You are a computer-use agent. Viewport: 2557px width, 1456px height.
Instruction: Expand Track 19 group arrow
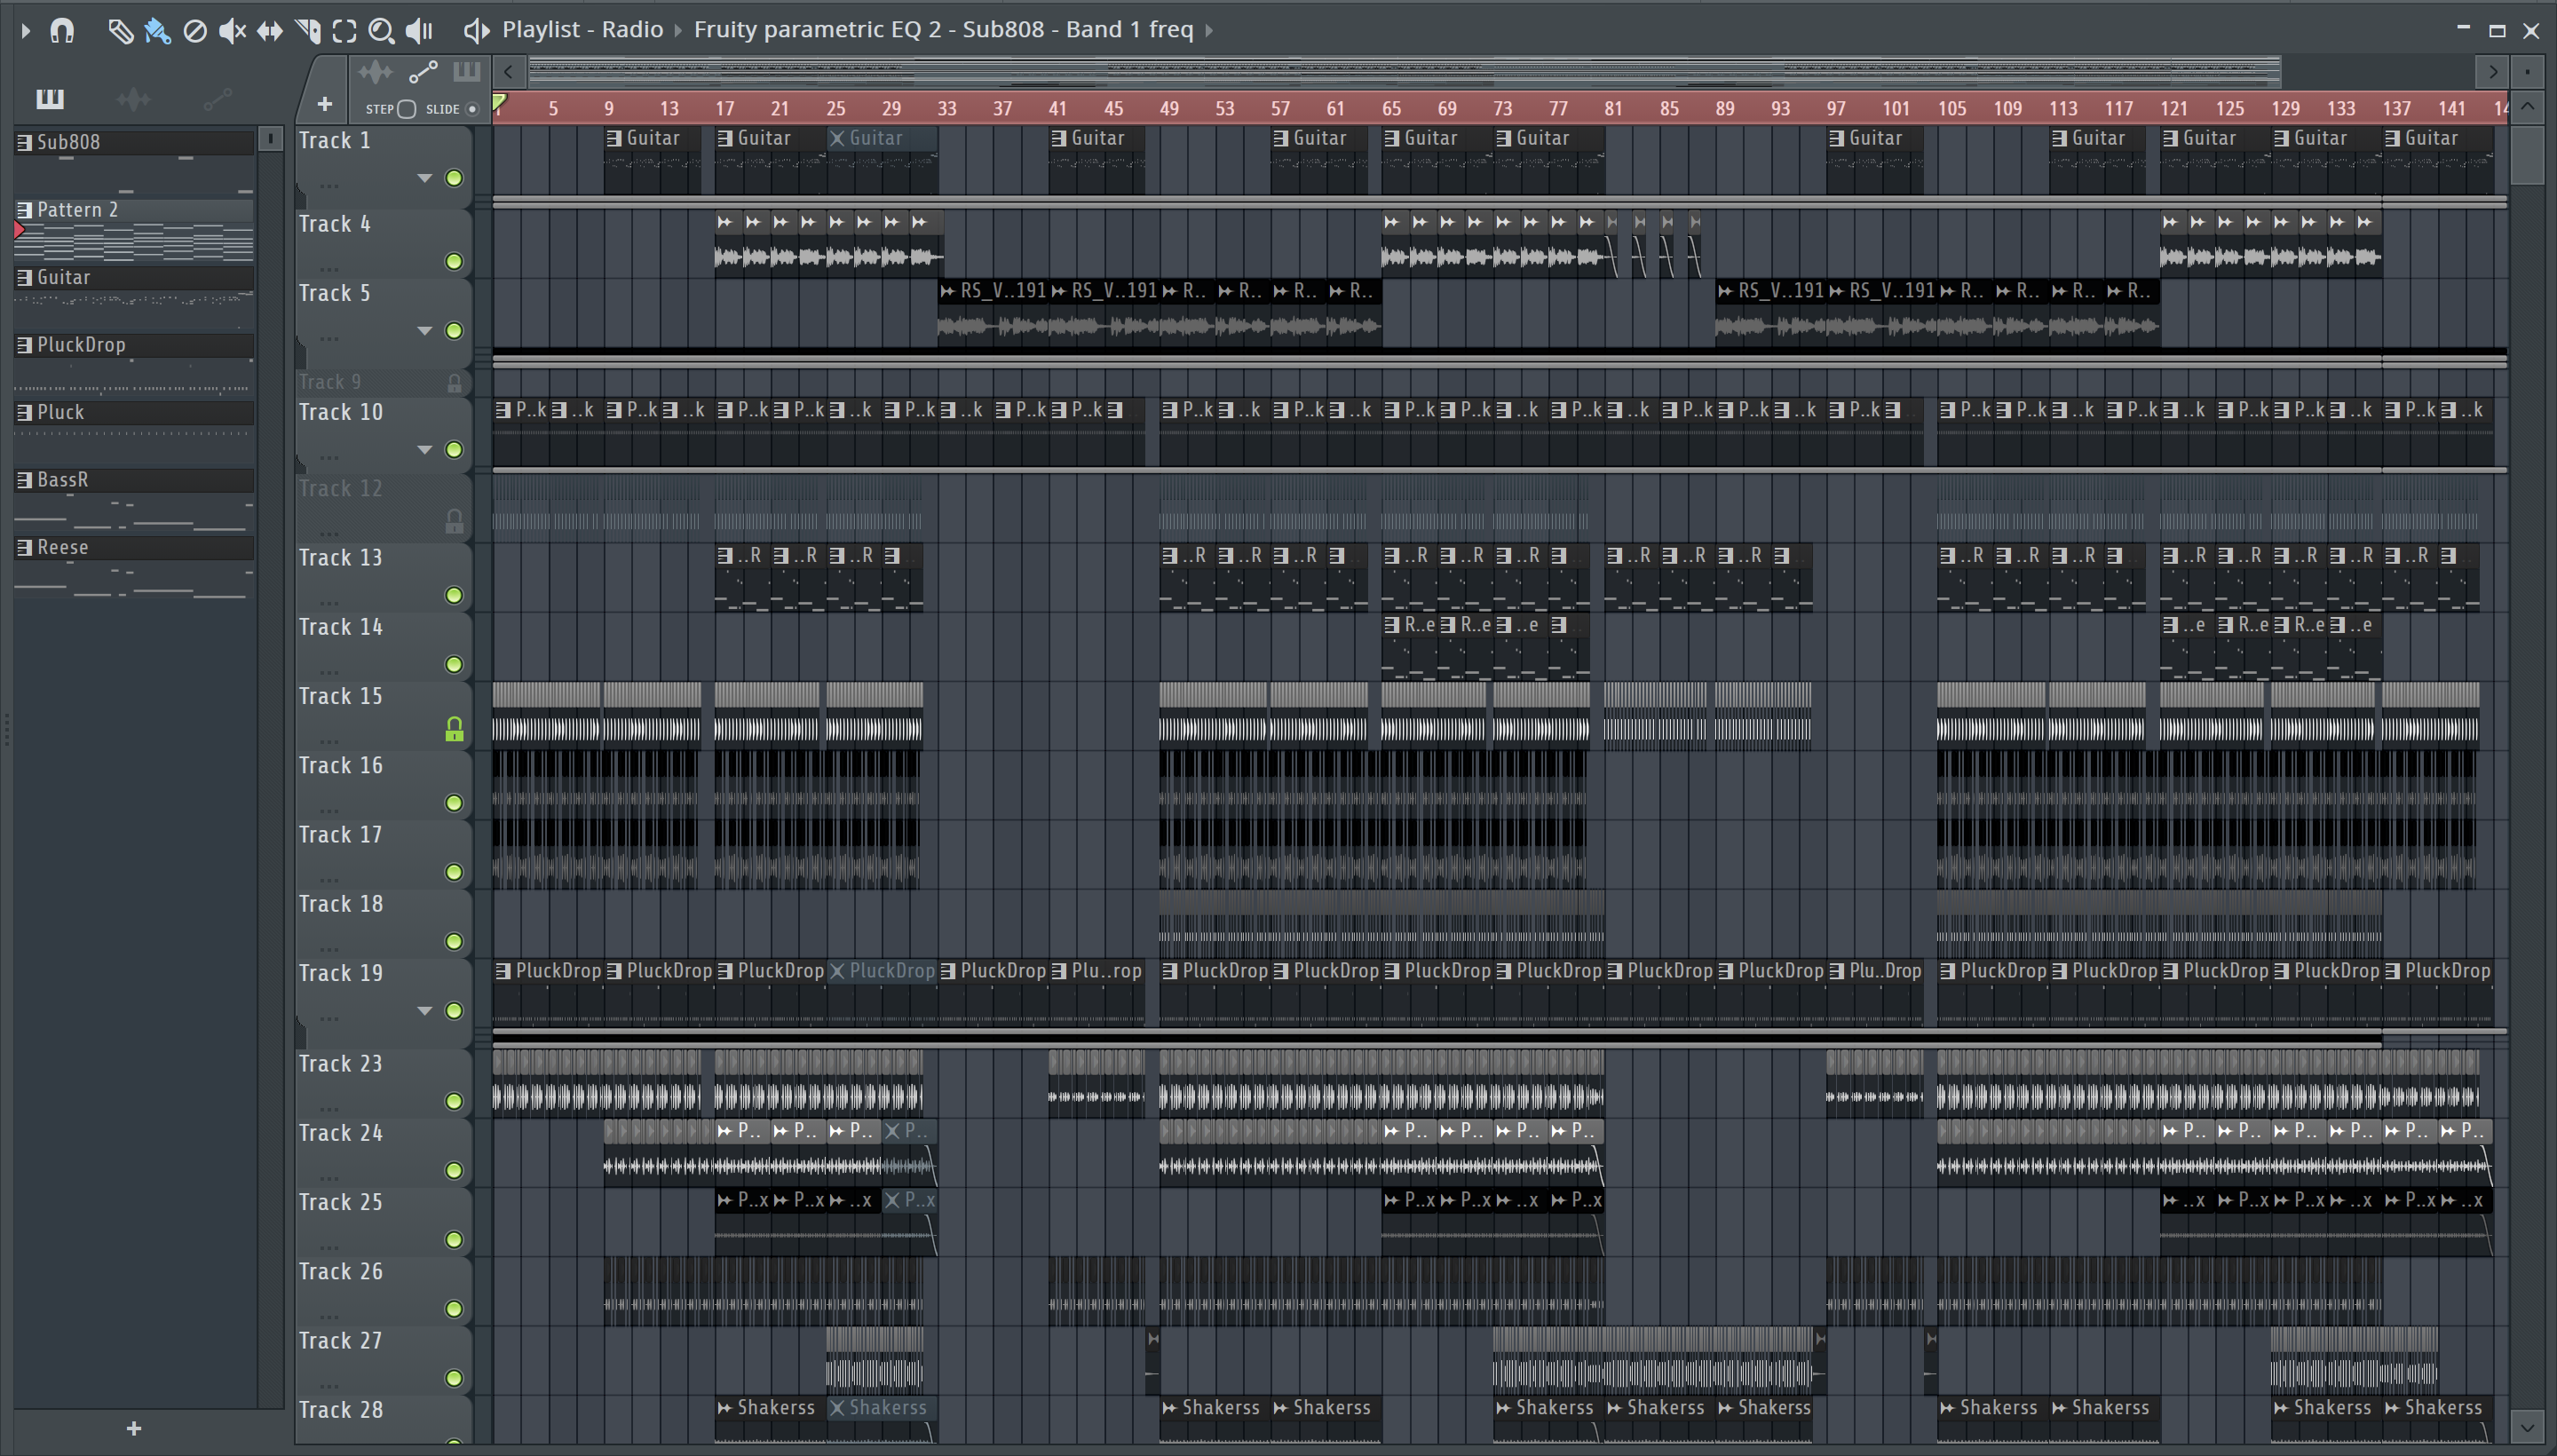pyautogui.click(x=425, y=1010)
